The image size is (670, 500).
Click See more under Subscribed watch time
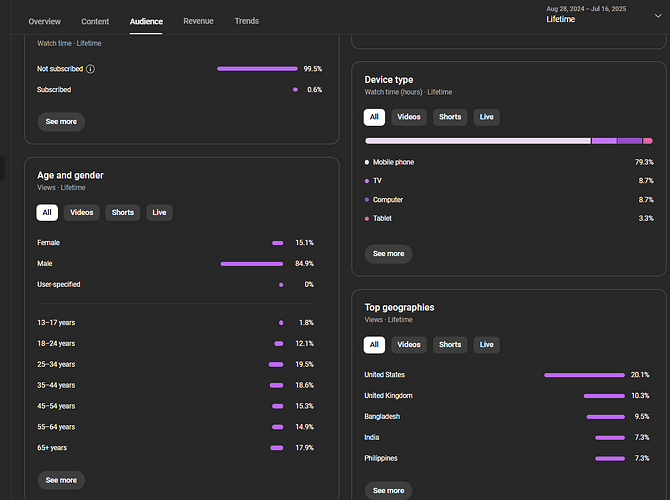pyautogui.click(x=61, y=122)
